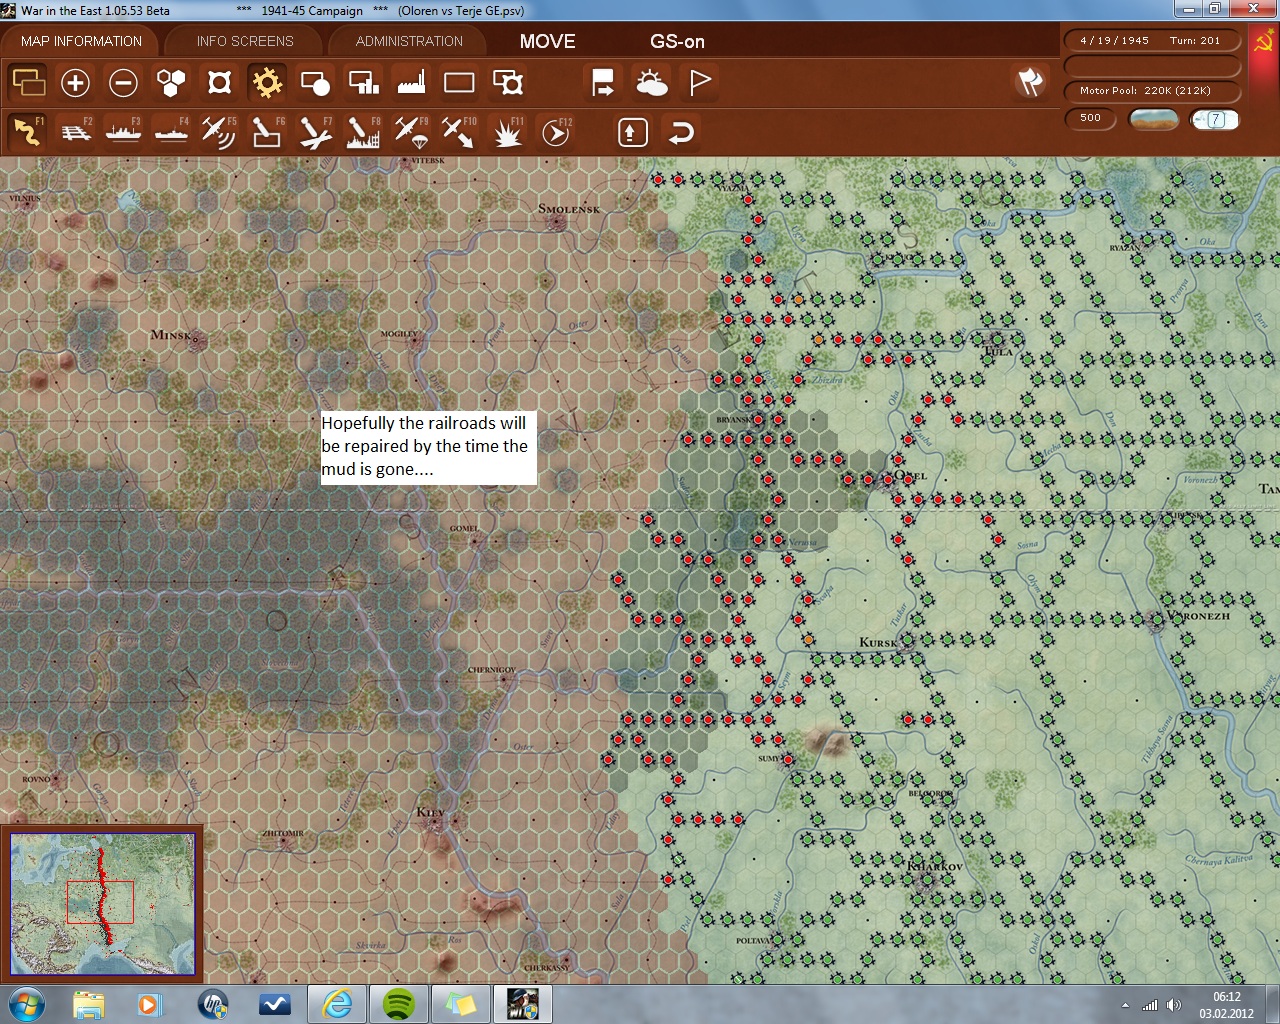Click the rectangle with hex marker icon
1280x1024 pixels.
[507, 82]
